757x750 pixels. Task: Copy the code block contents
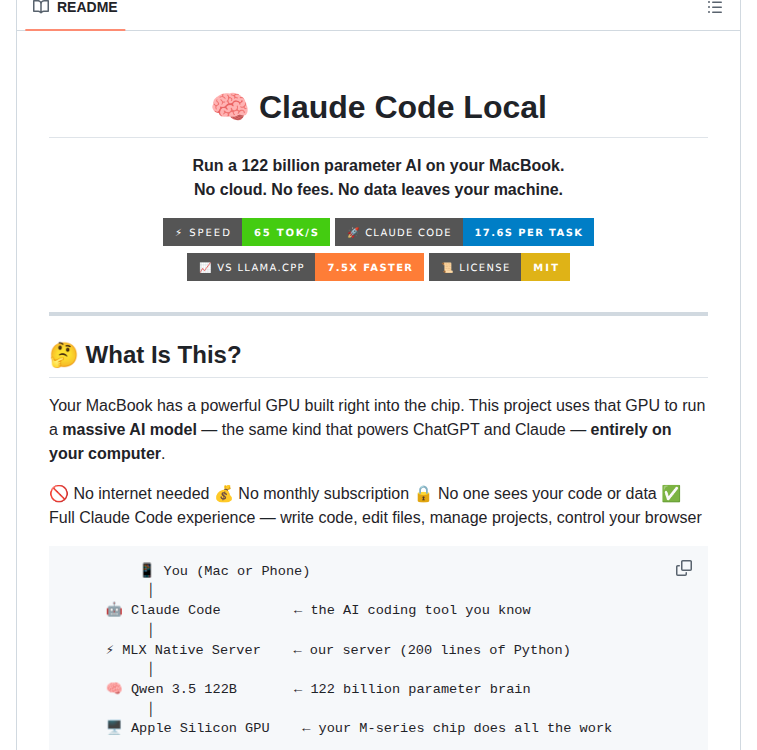point(684,568)
